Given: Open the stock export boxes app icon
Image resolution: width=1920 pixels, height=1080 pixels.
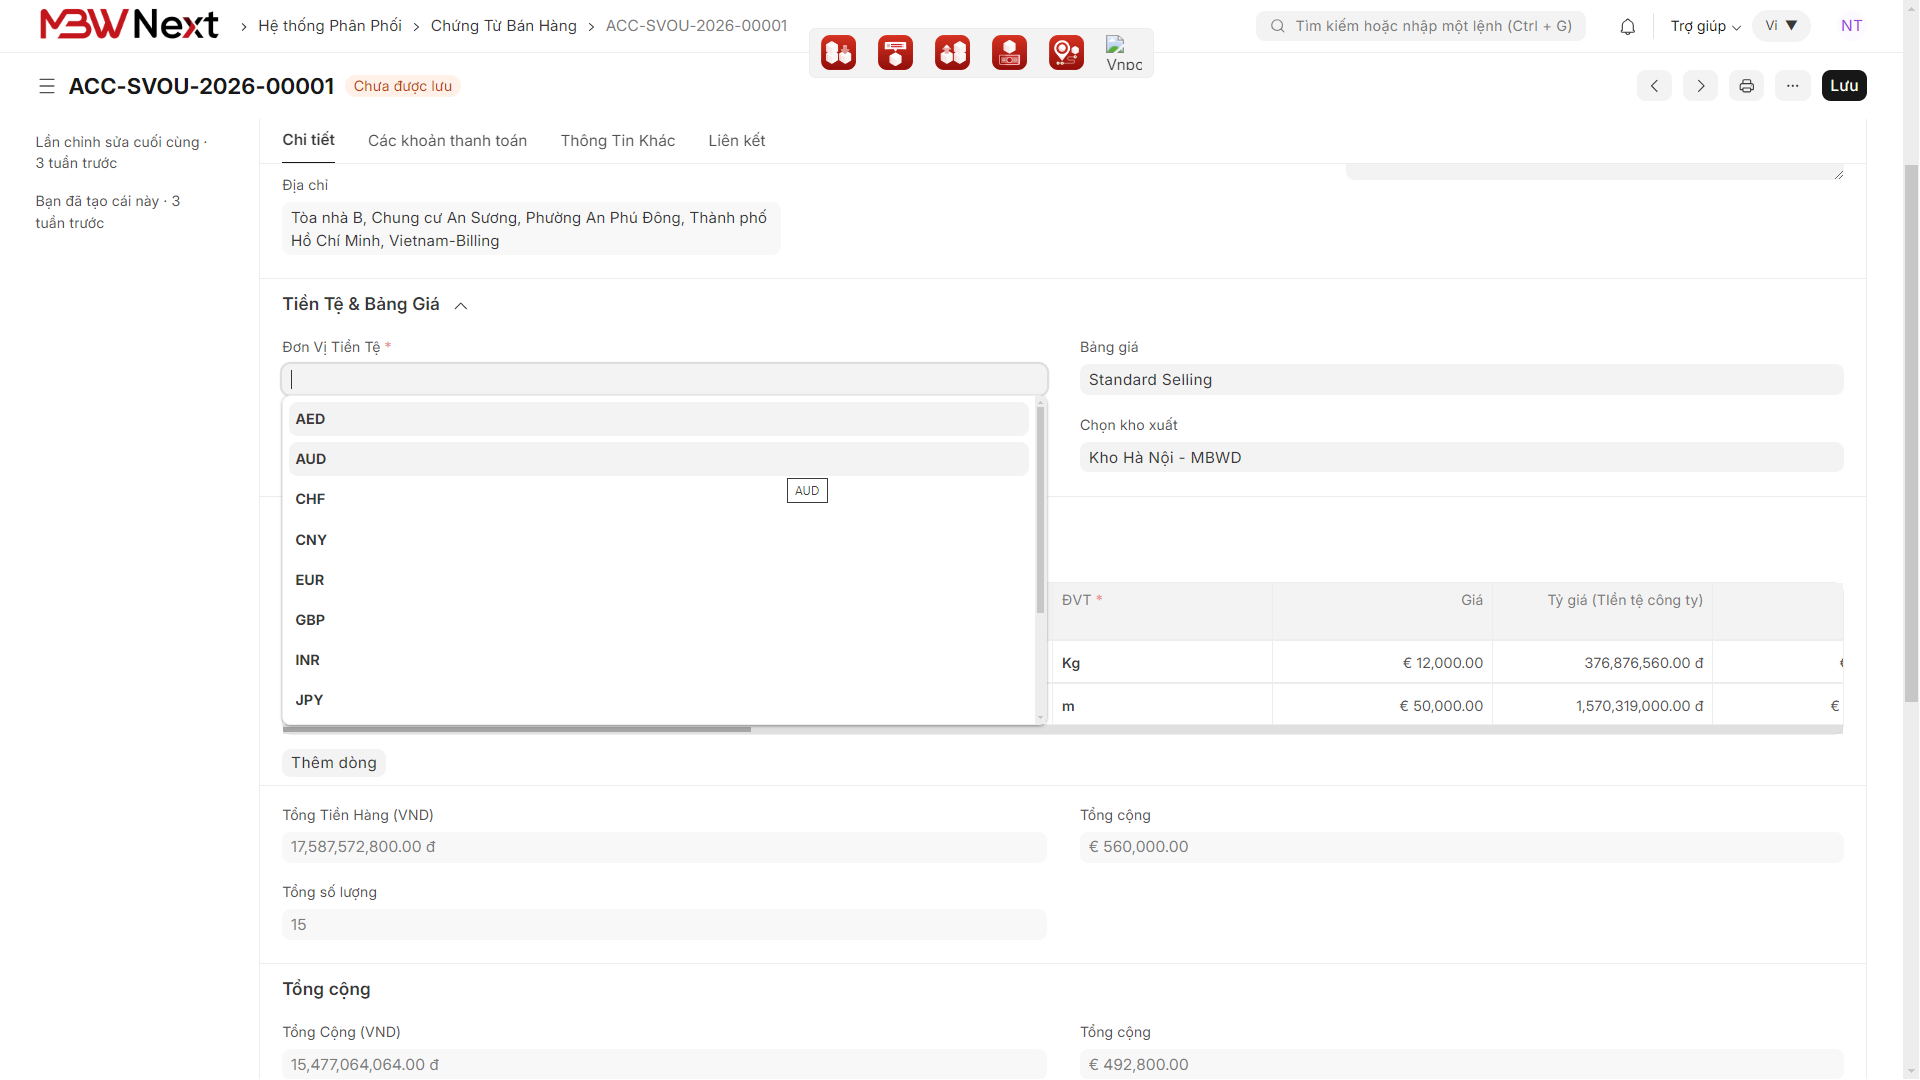Looking at the screenshot, I should (952, 52).
